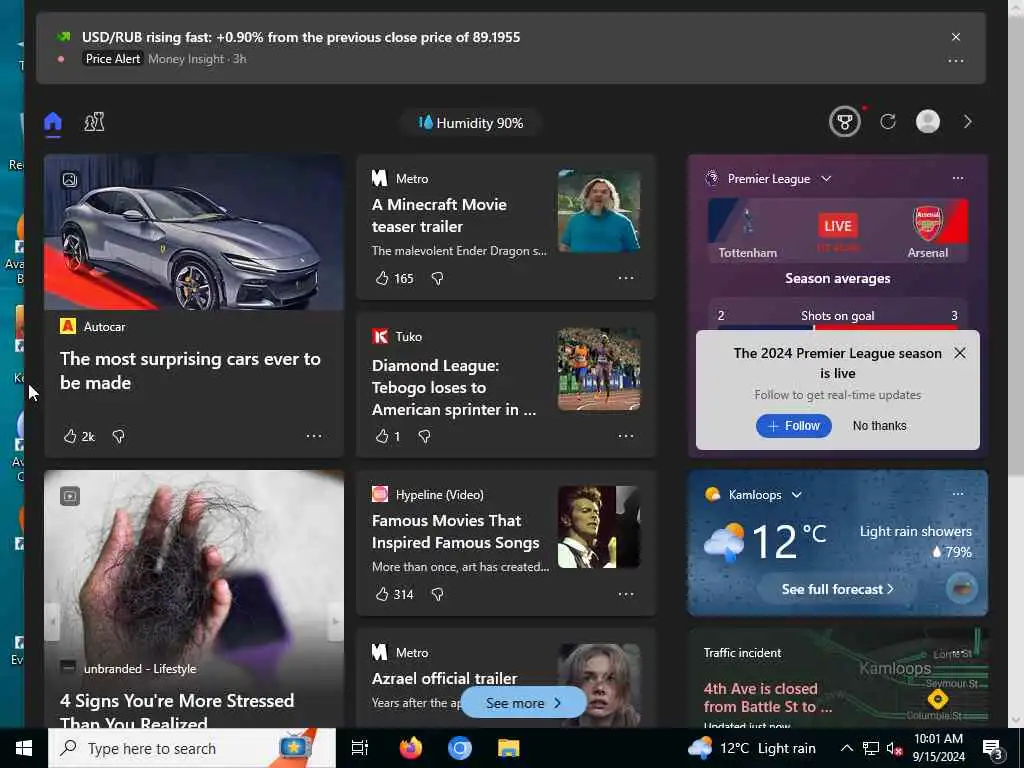This screenshot has height=768, width=1024.
Task: Open more options on the weather card
Action: click(957, 494)
